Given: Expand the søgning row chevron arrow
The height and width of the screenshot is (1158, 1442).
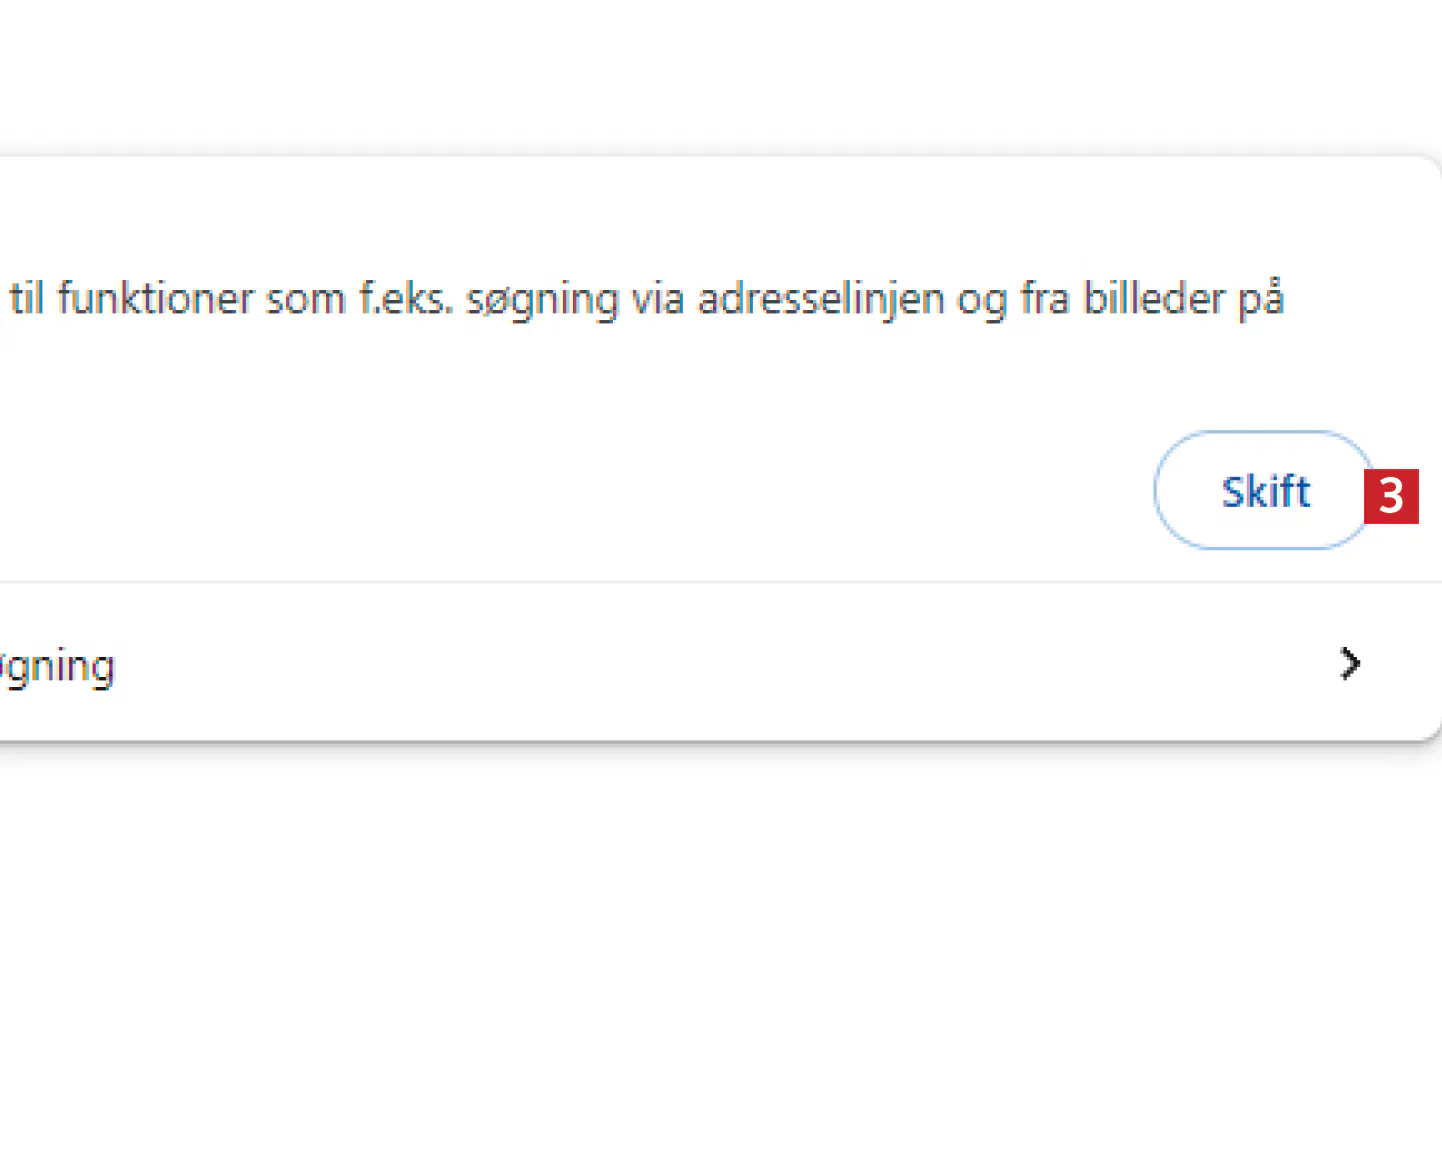Looking at the screenshot, I should pos(1350,663).
